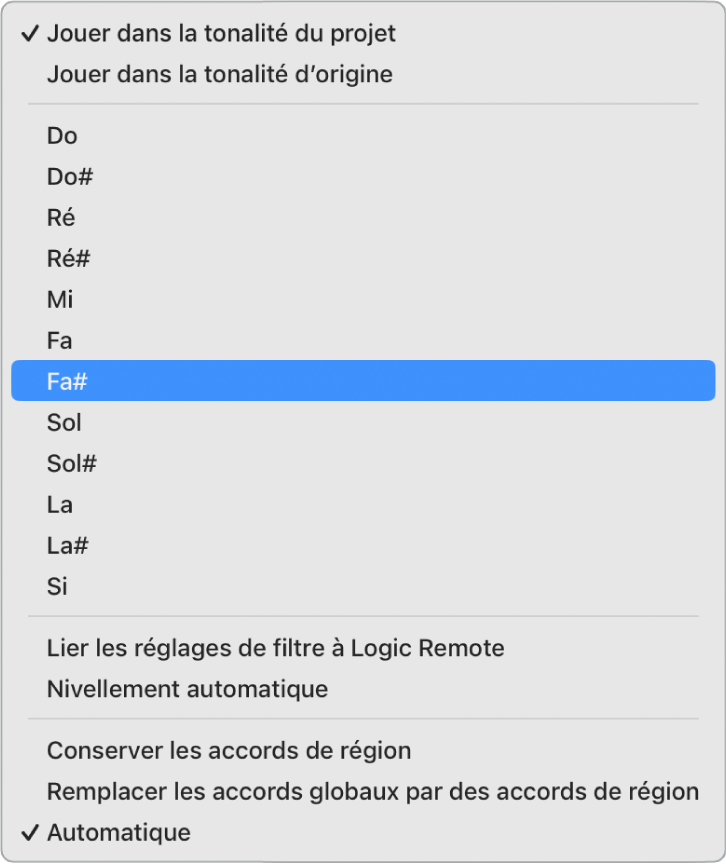
Task: Toggle the checked 'Automatique' option
Action: [118, 832]
